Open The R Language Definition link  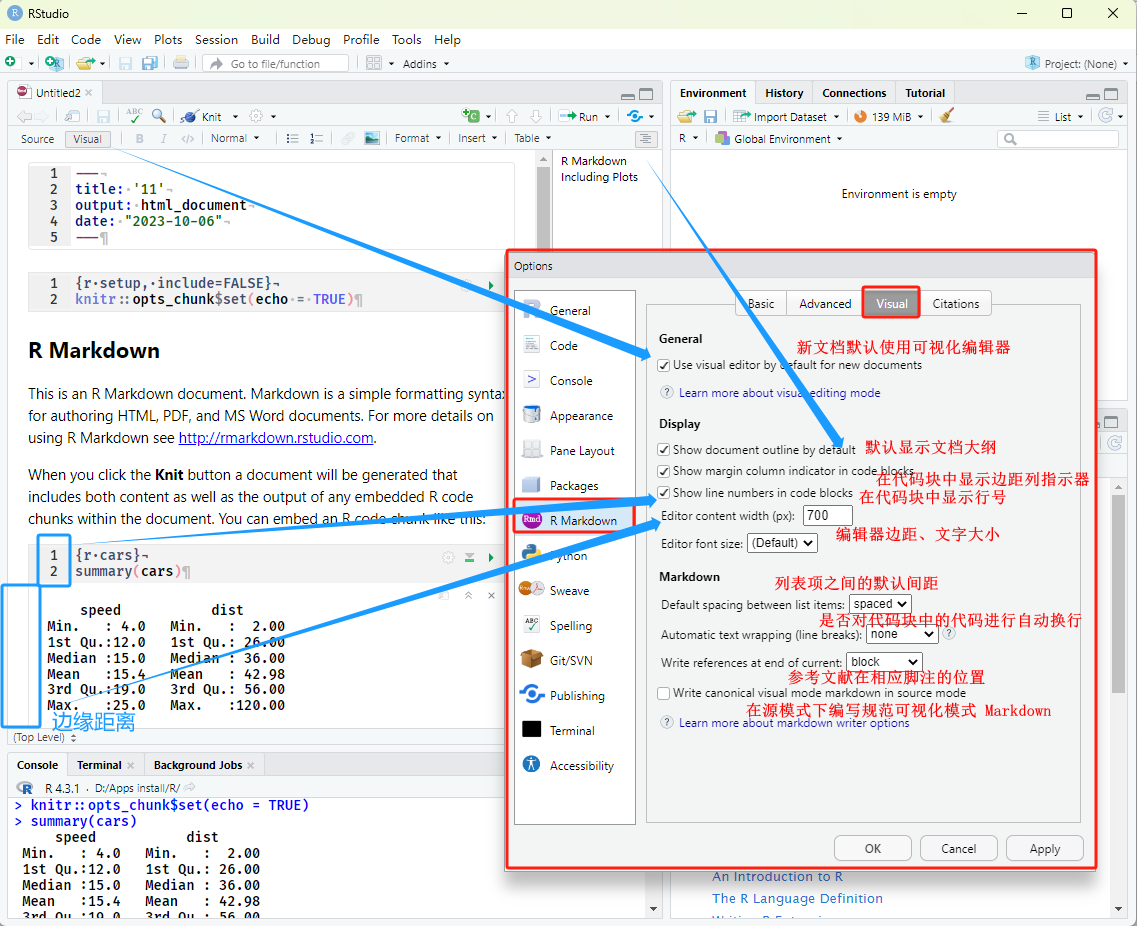797,898
